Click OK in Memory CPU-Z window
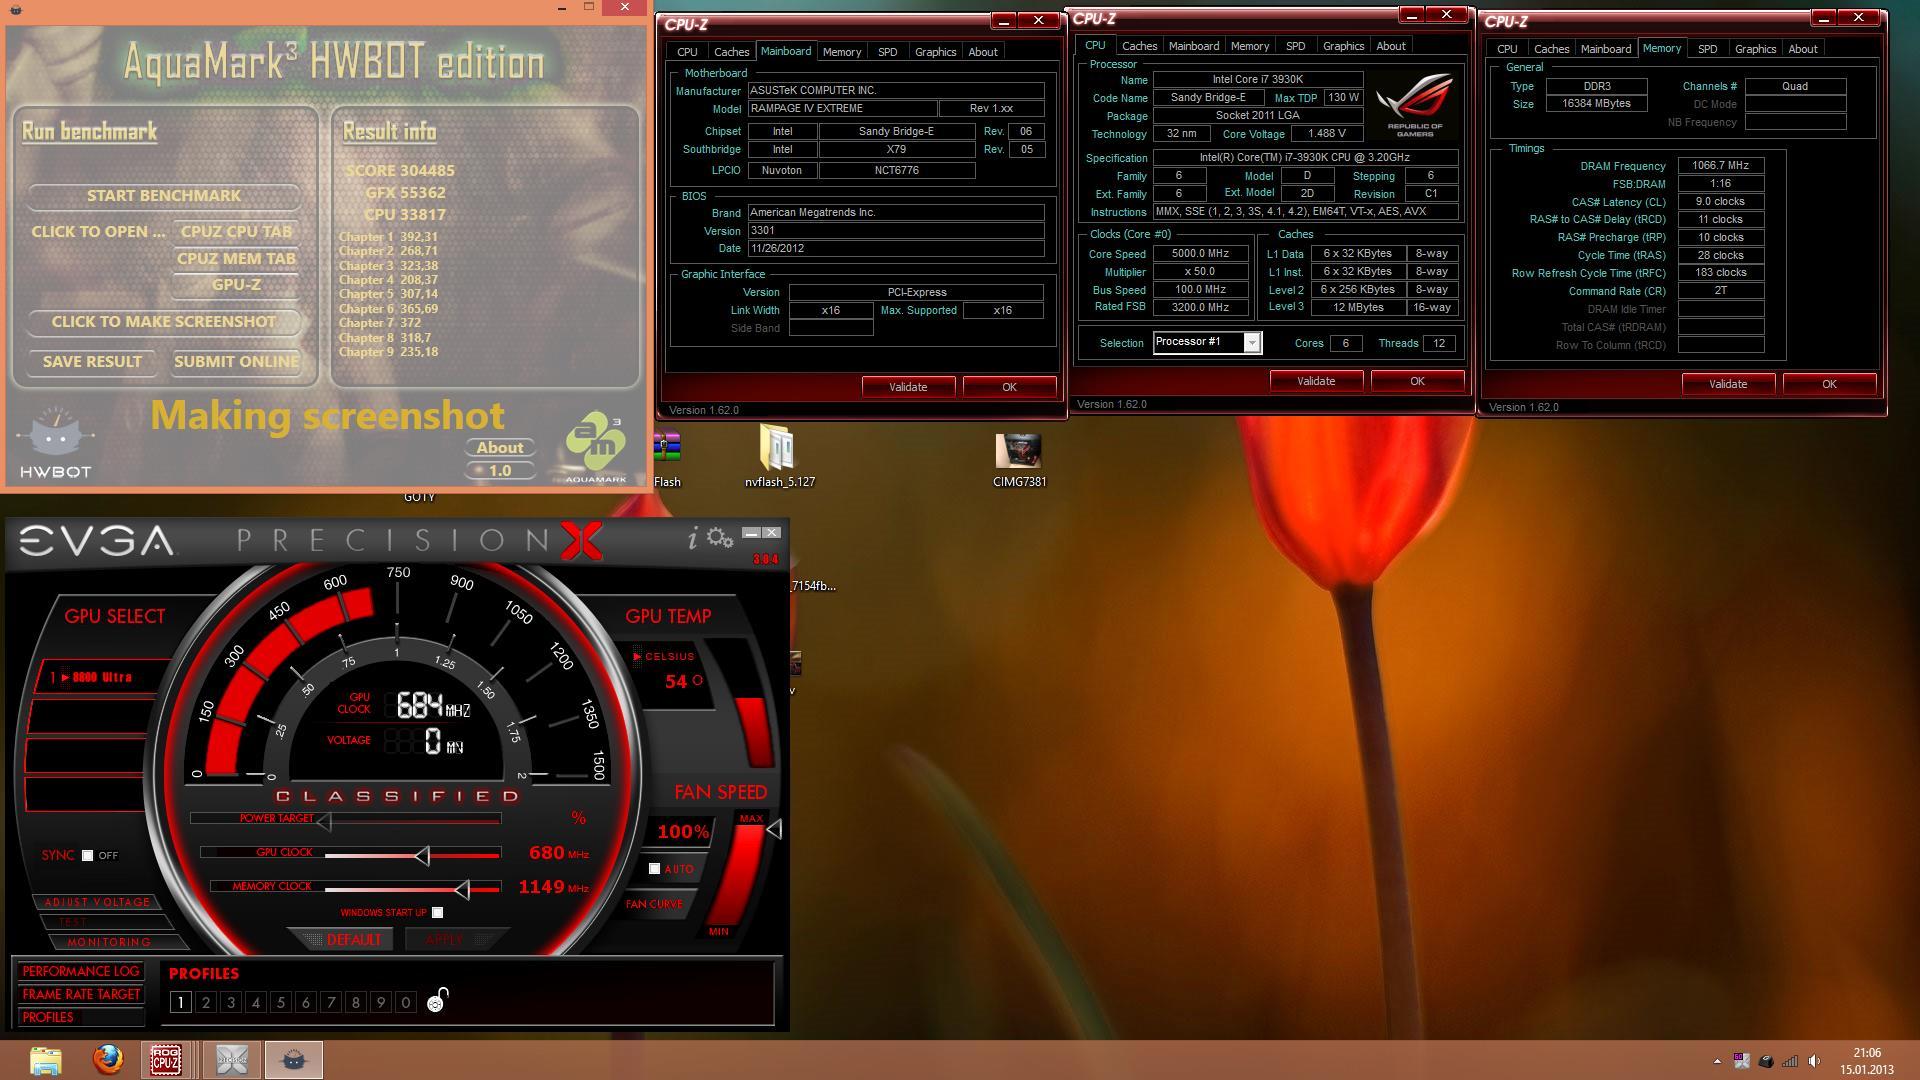The width and height of the screenshot is (1920, 1080). [1829, 384]
